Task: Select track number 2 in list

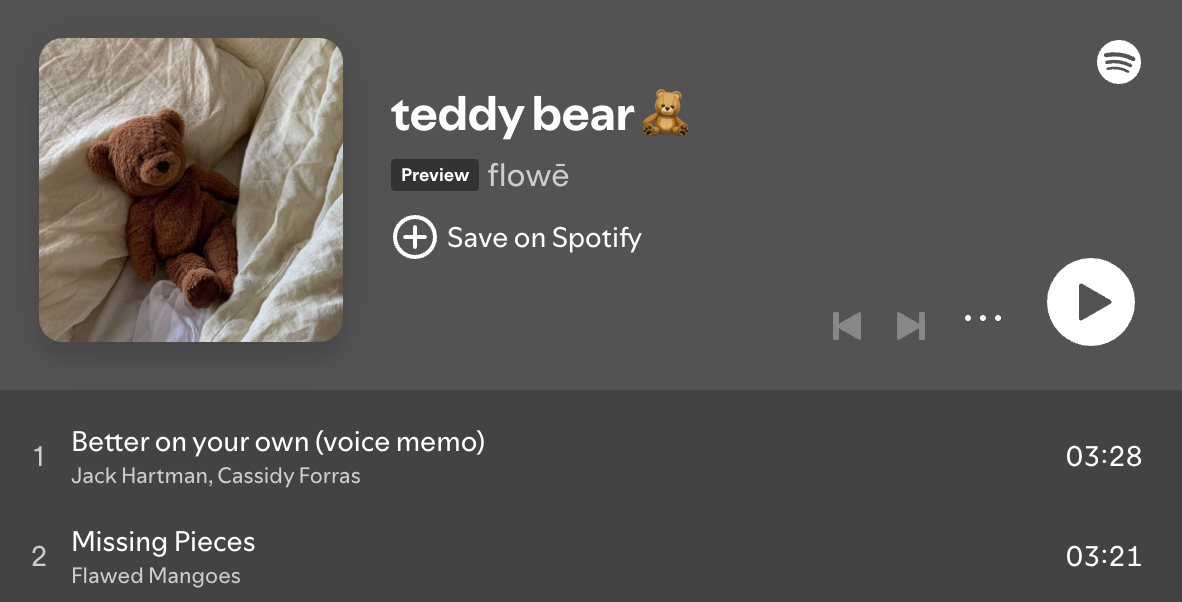Action: coord(39,557)
